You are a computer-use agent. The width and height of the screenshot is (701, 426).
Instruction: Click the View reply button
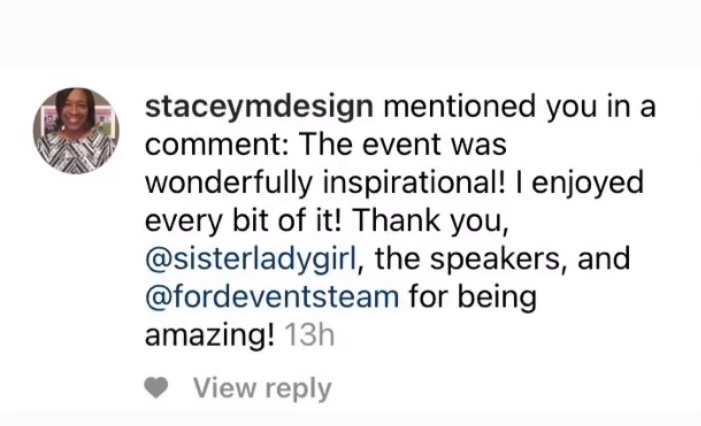[x=262, y=388]
